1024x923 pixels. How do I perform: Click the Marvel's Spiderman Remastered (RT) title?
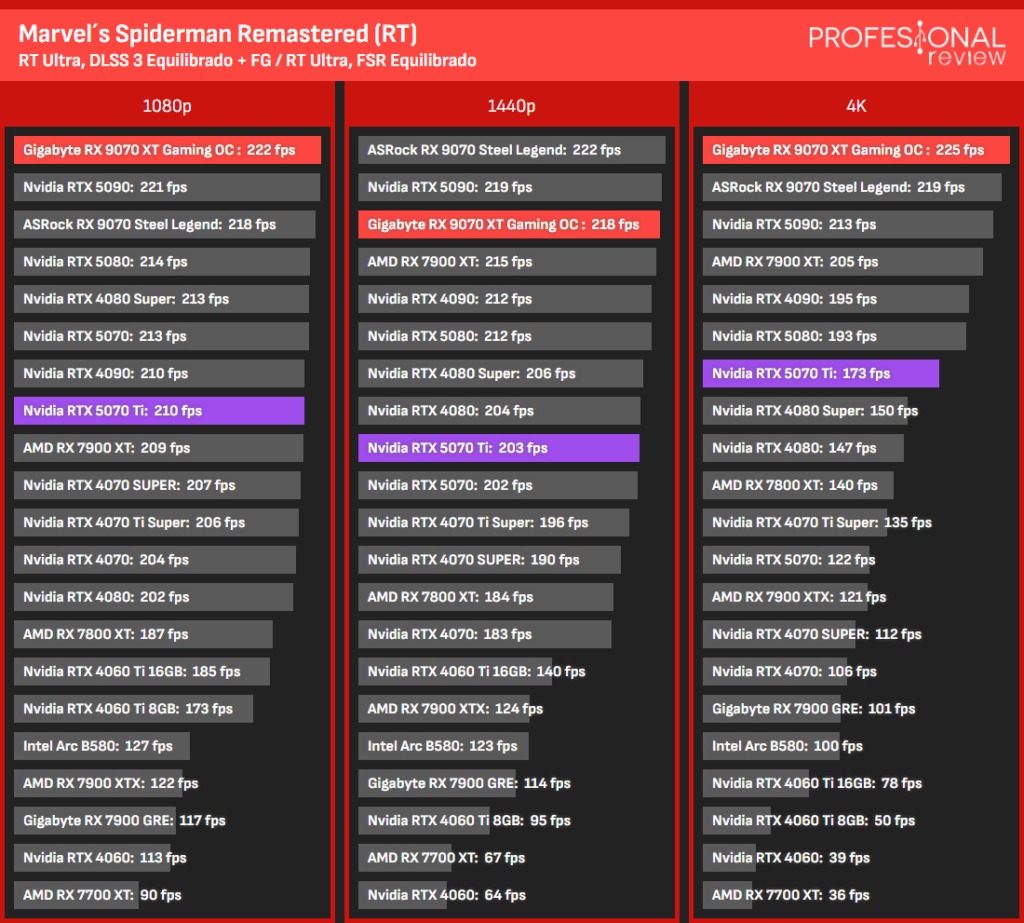click(217, 33)
